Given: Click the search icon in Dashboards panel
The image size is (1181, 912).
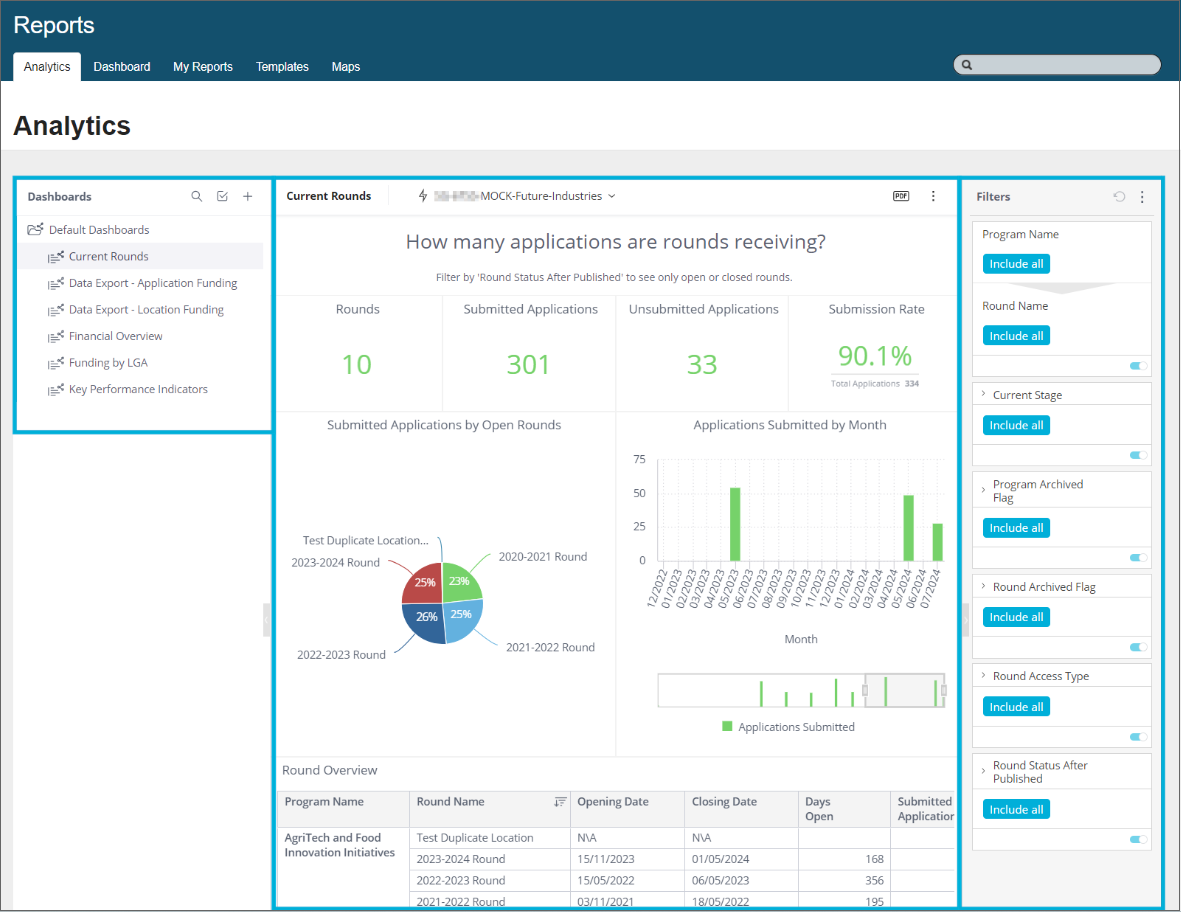Looking at the screenshot, I should (197, 197).
